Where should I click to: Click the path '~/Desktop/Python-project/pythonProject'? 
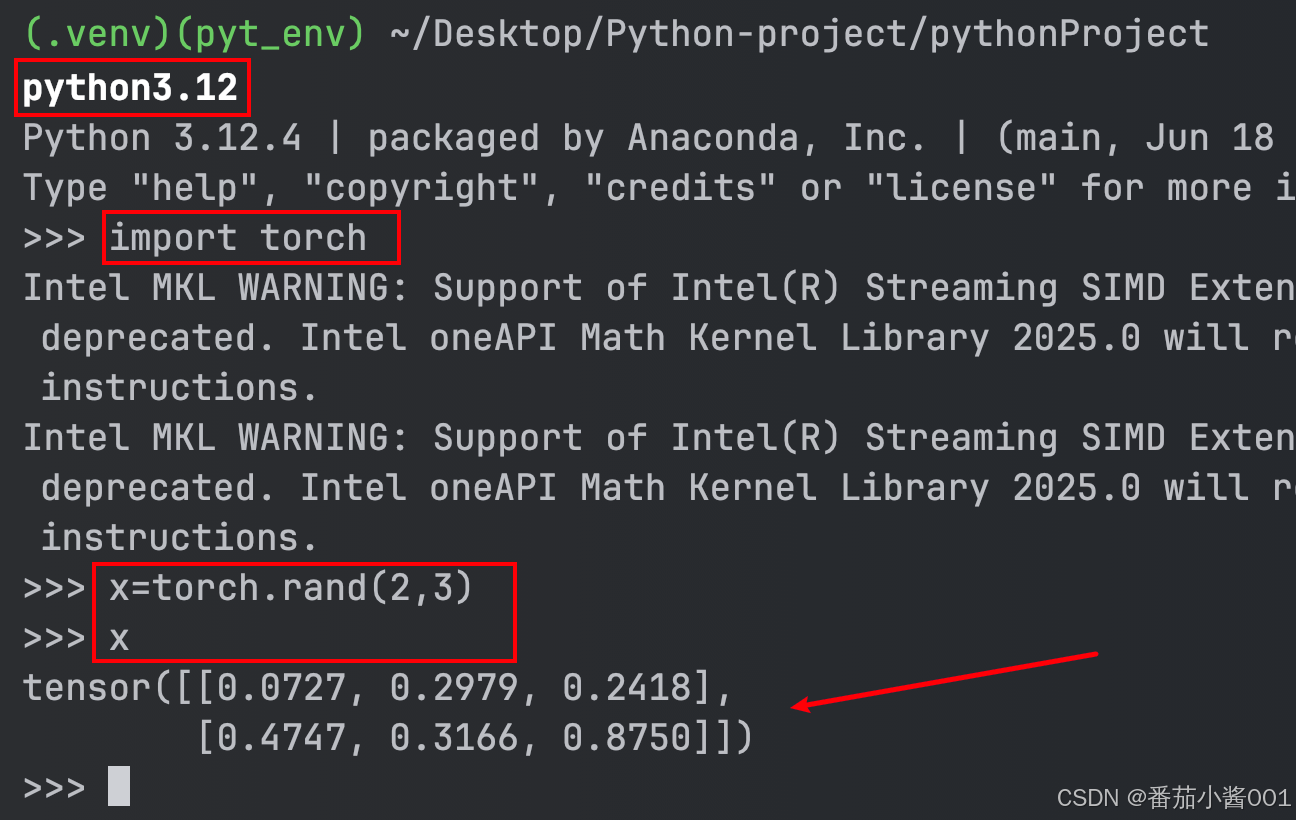coord(798,35)
